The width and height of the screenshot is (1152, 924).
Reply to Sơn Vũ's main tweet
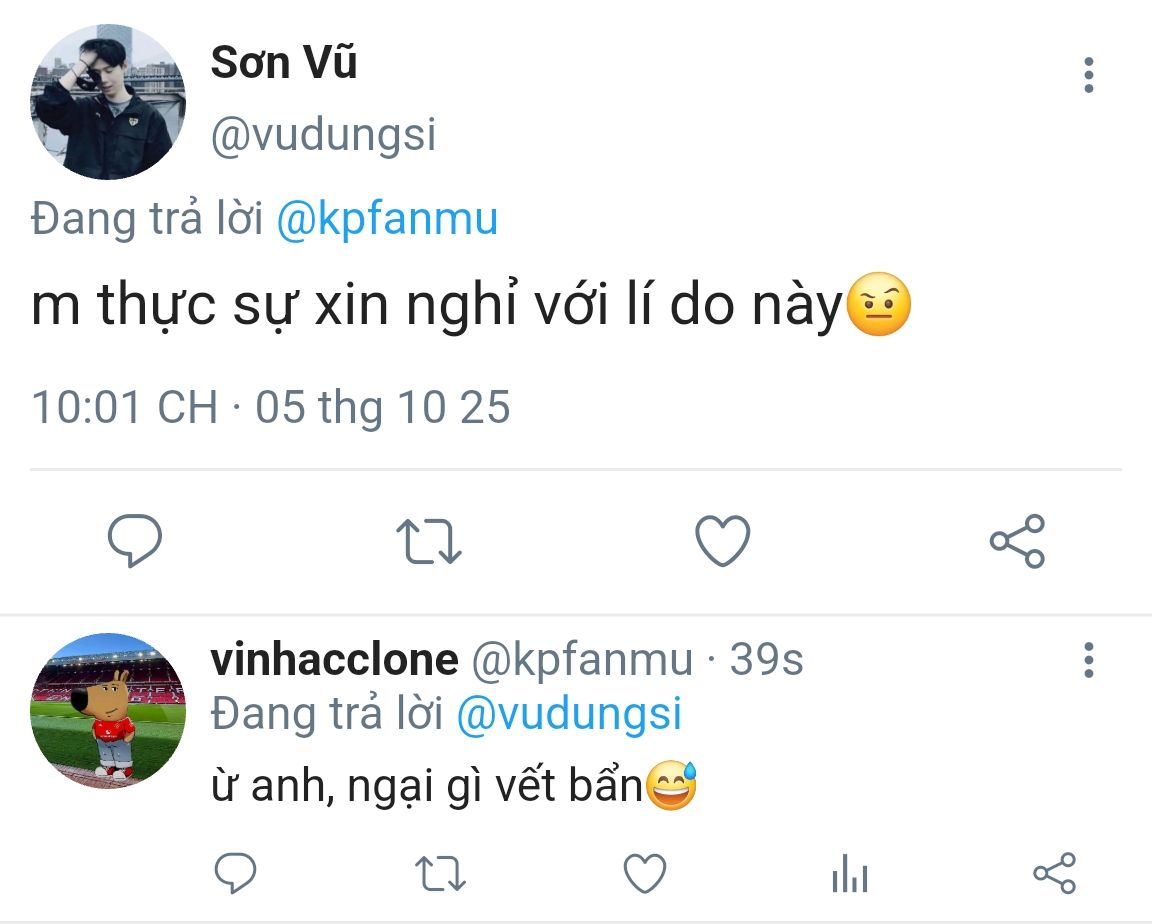click(135, 541)
